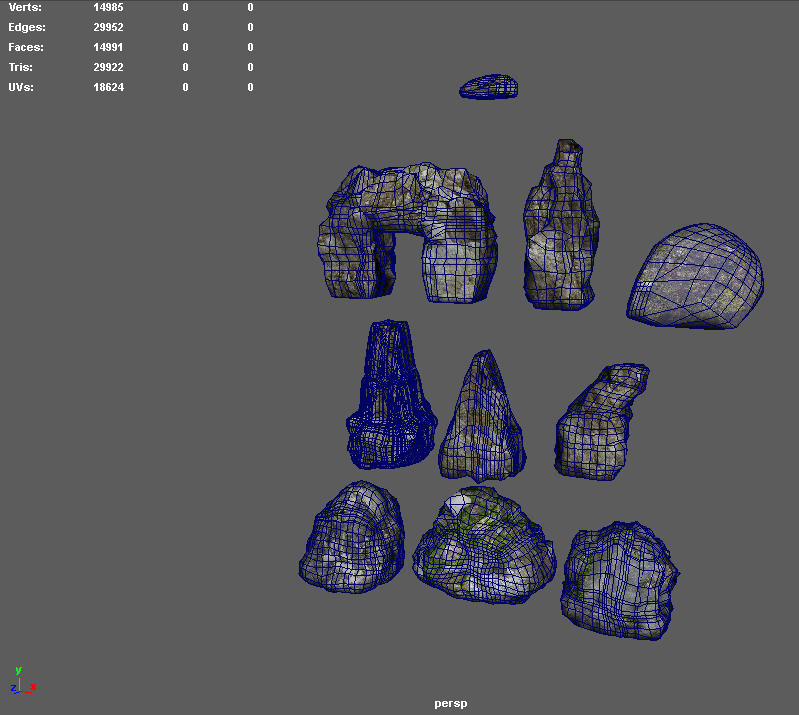Select the small flat rock at the top
This screenshot has width=799, height=715.
click(489, 86)
